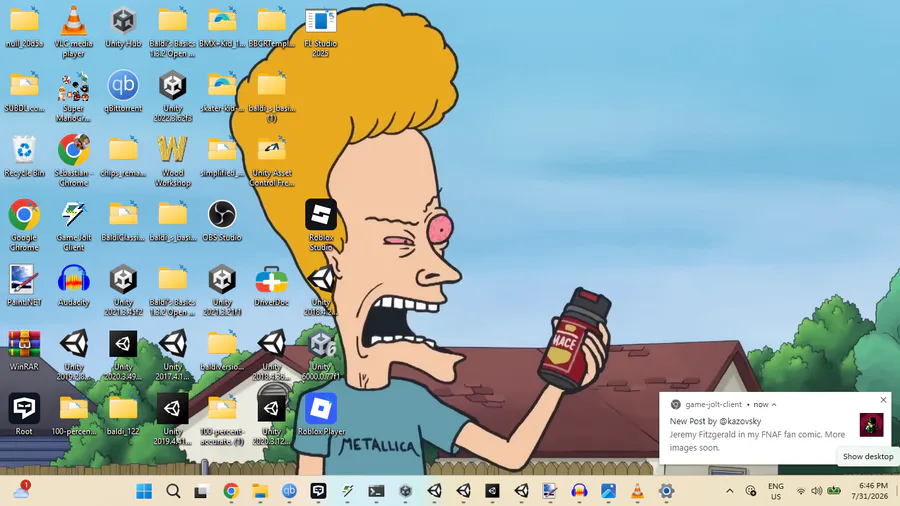Open the 100-percen... folder
Screen dimensions: 900x506
coord(73,414)
